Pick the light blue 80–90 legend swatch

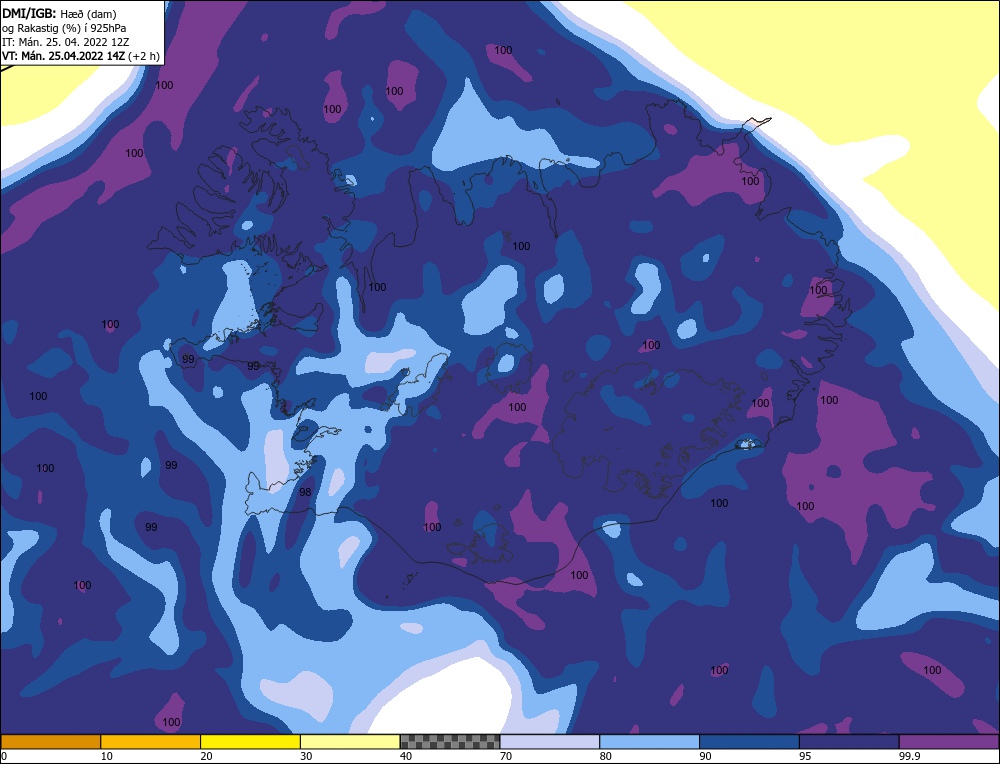click(649, 741)
